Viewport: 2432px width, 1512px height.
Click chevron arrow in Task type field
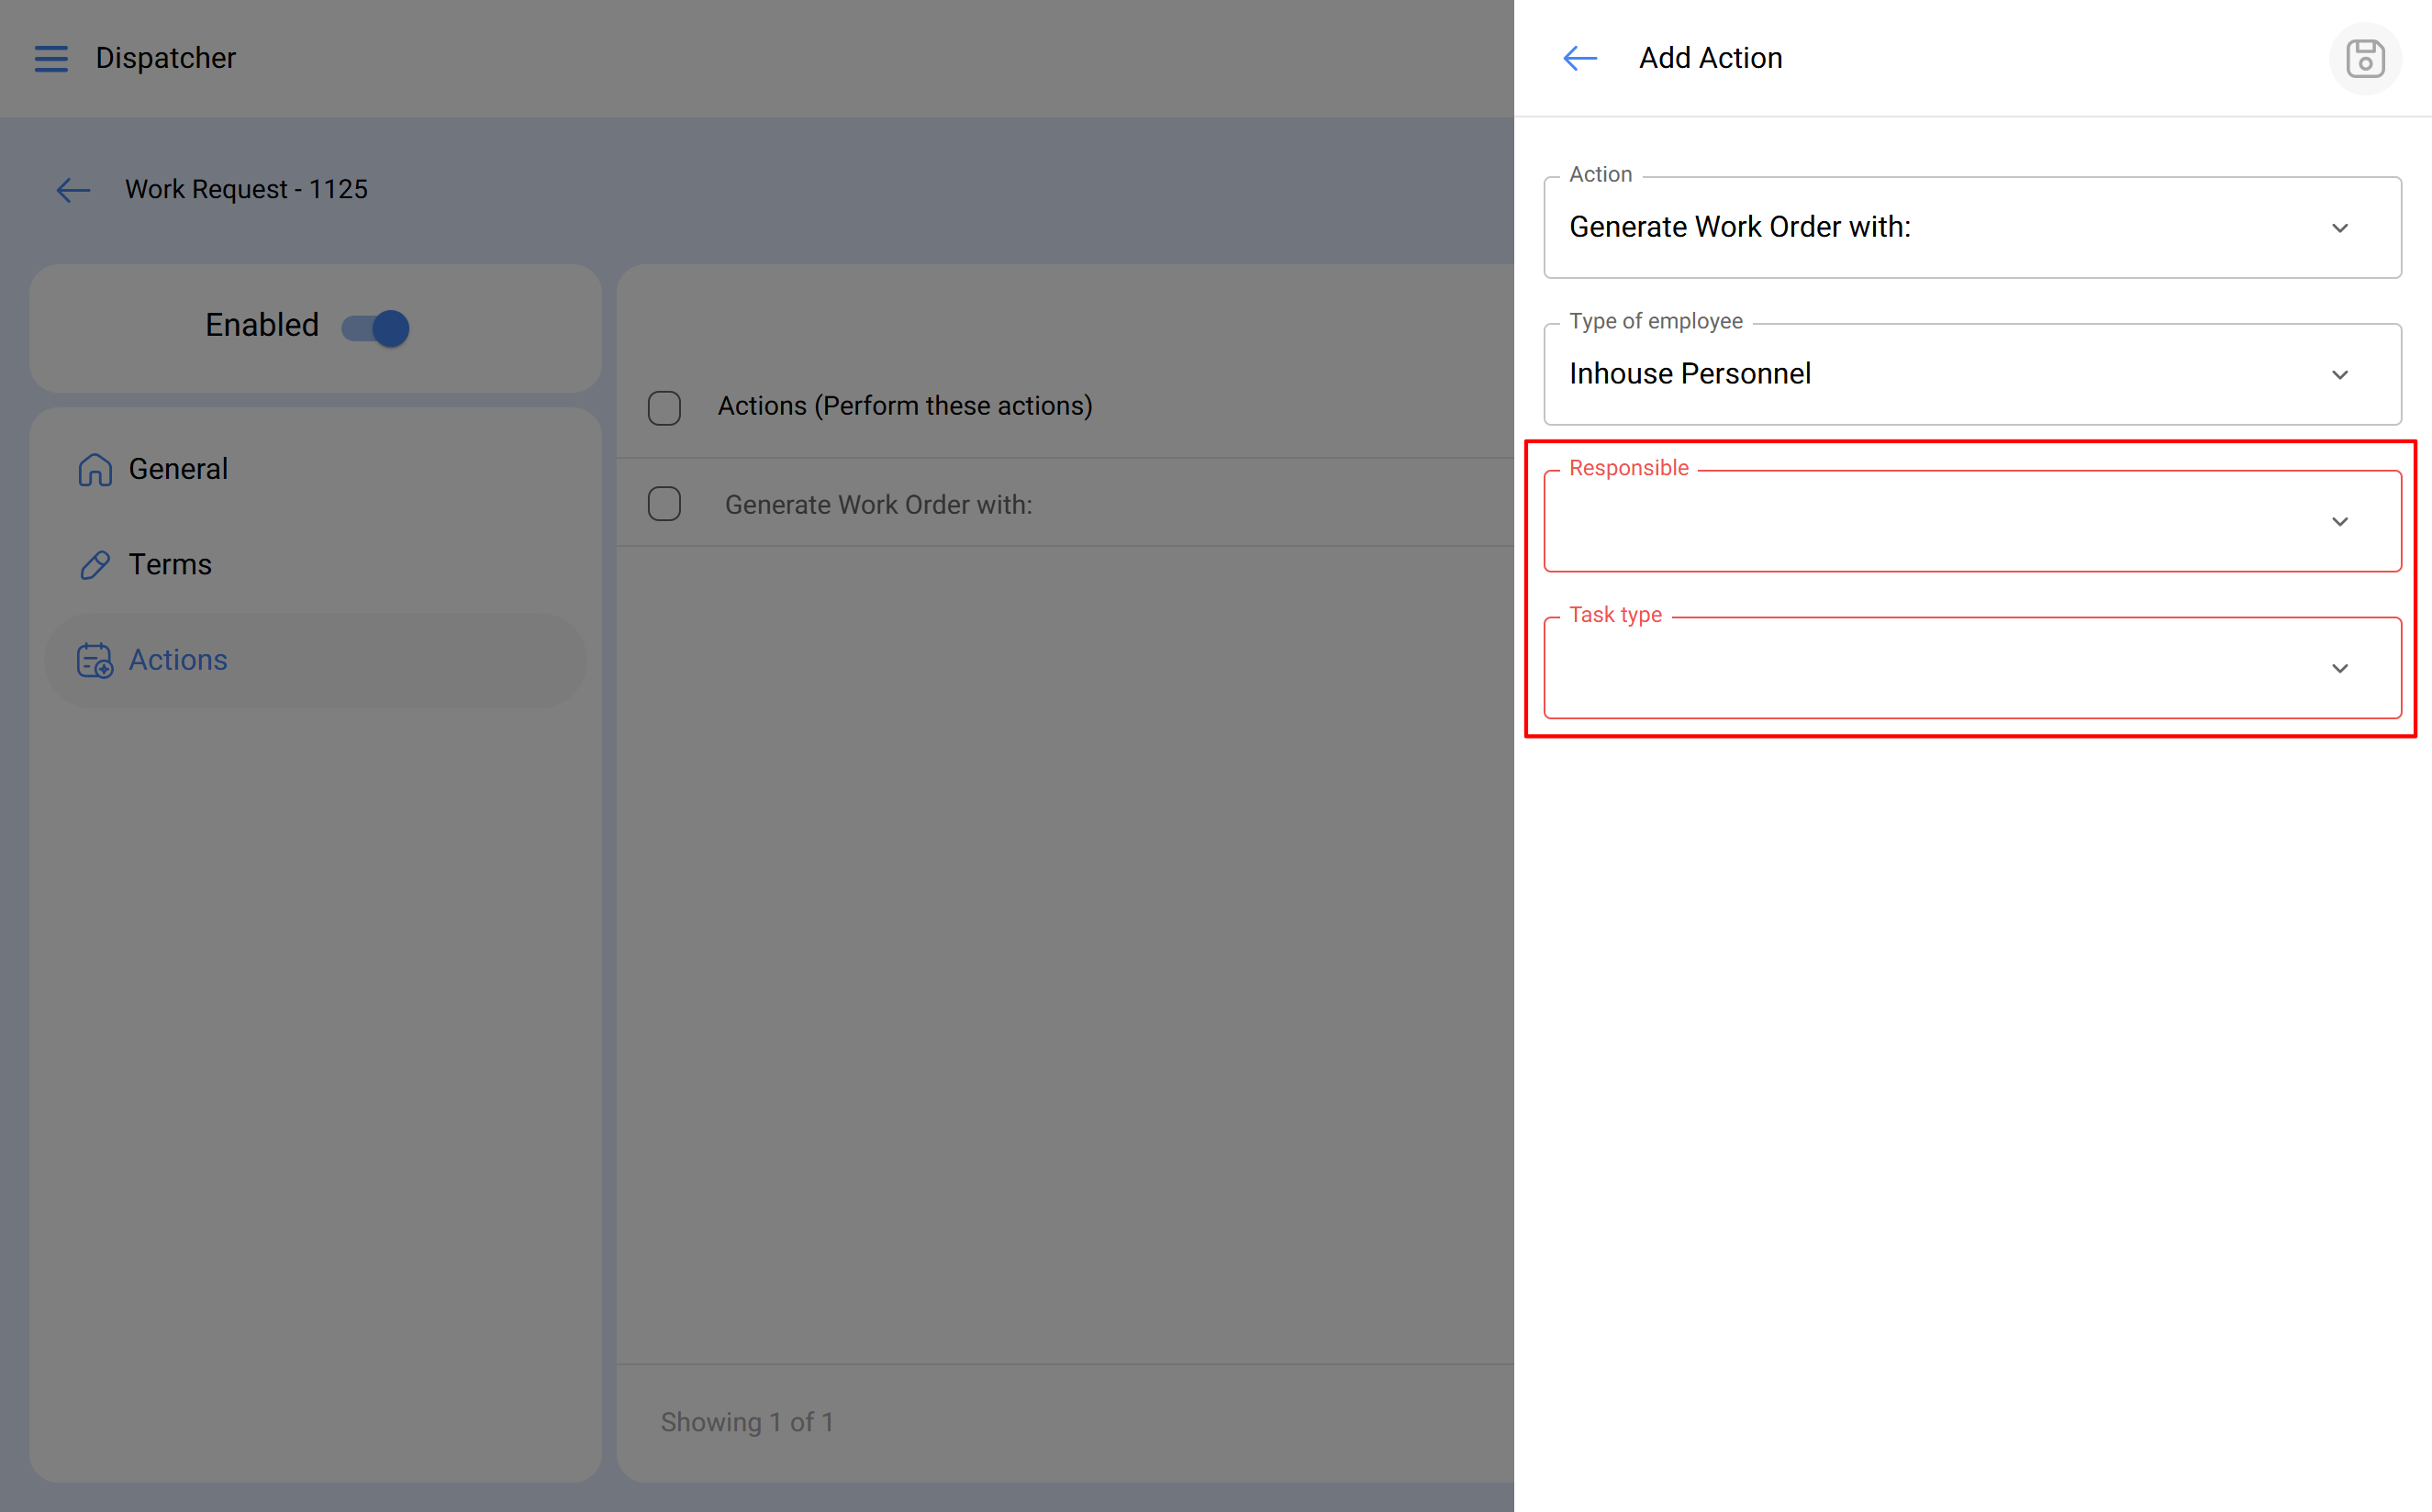point(2340,668)
